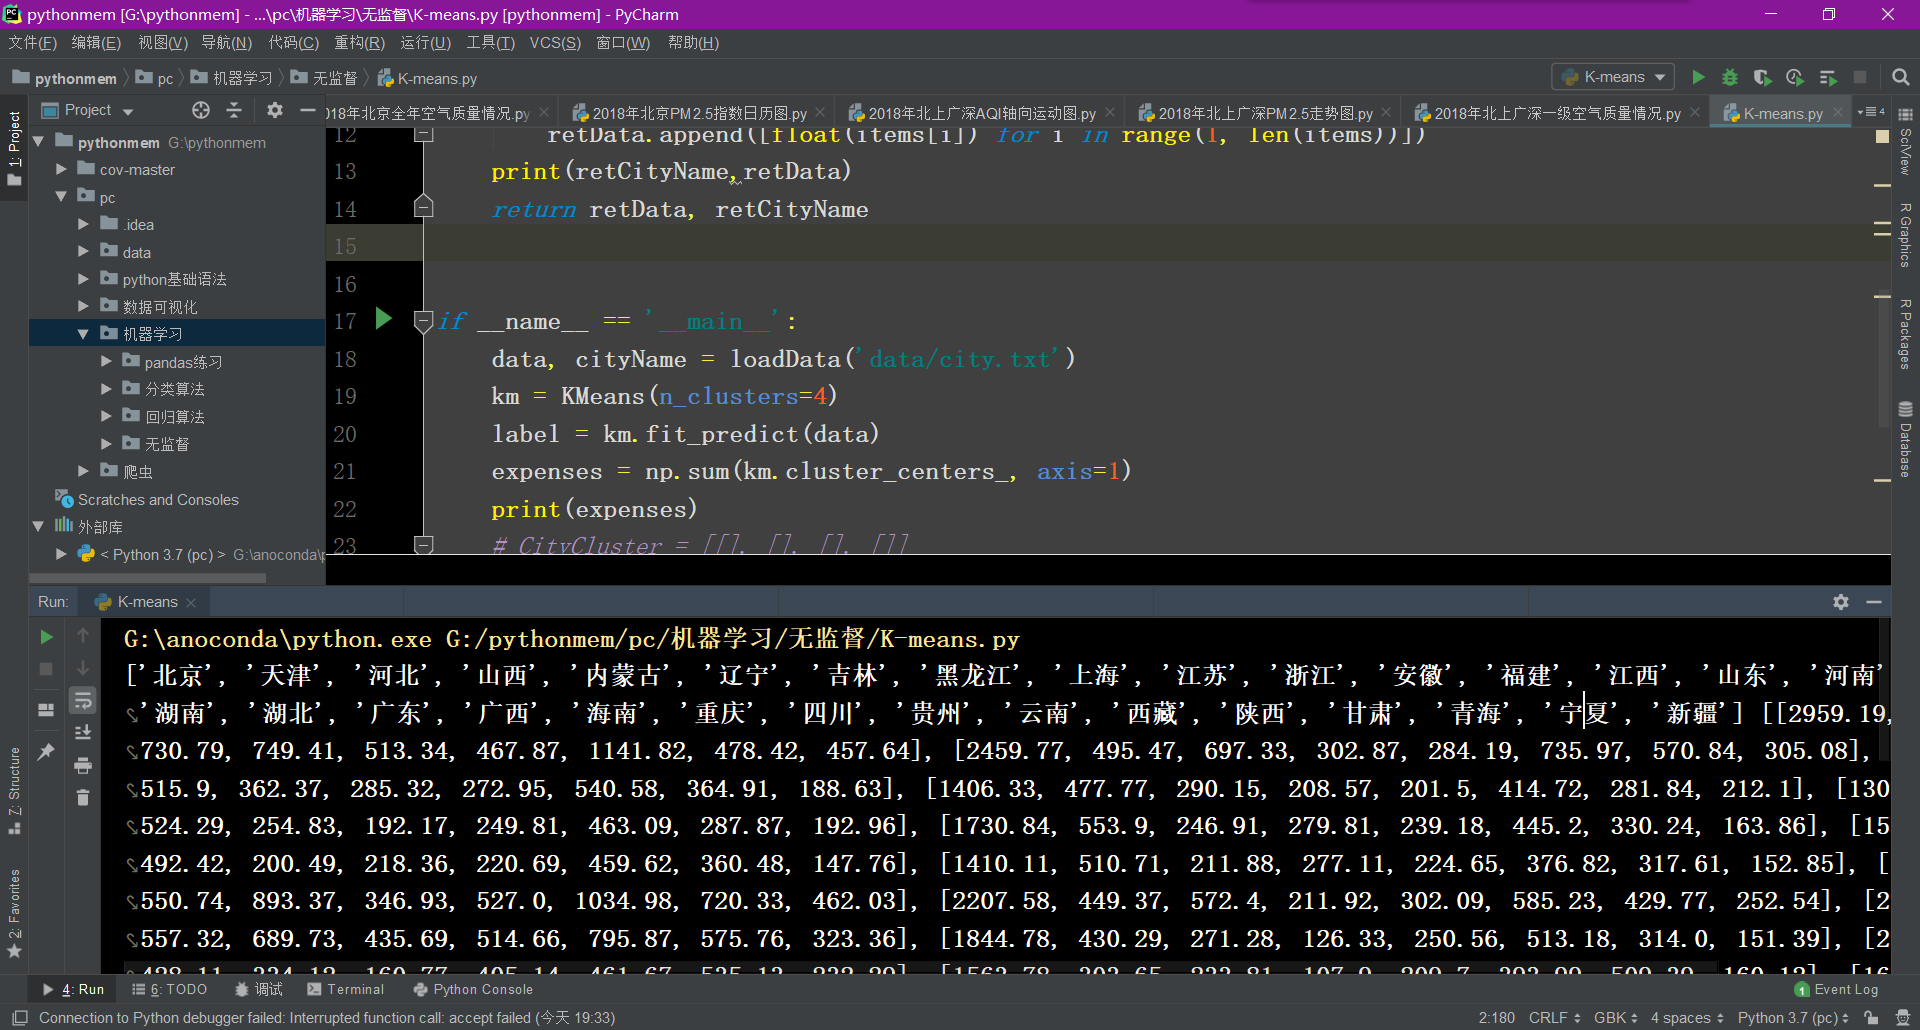Collapse the 外部库 node
Screen dimensions: 1920x1030
pyautogui.click(x=38, y=526)
